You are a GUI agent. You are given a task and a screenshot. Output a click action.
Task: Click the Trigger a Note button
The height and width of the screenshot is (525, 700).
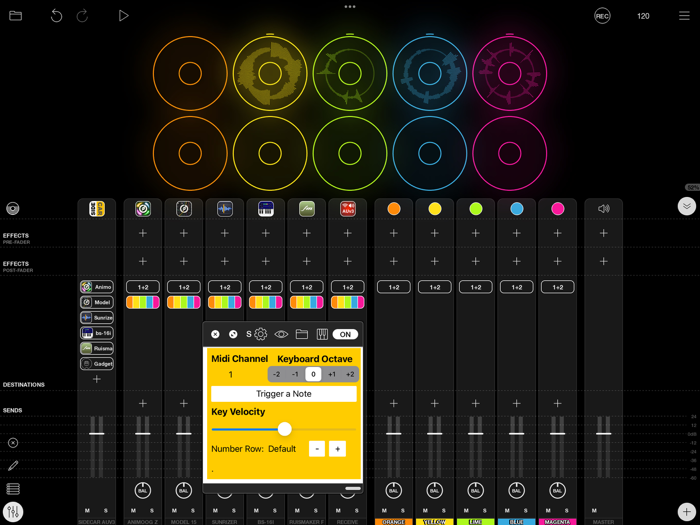tap(283, 394)
